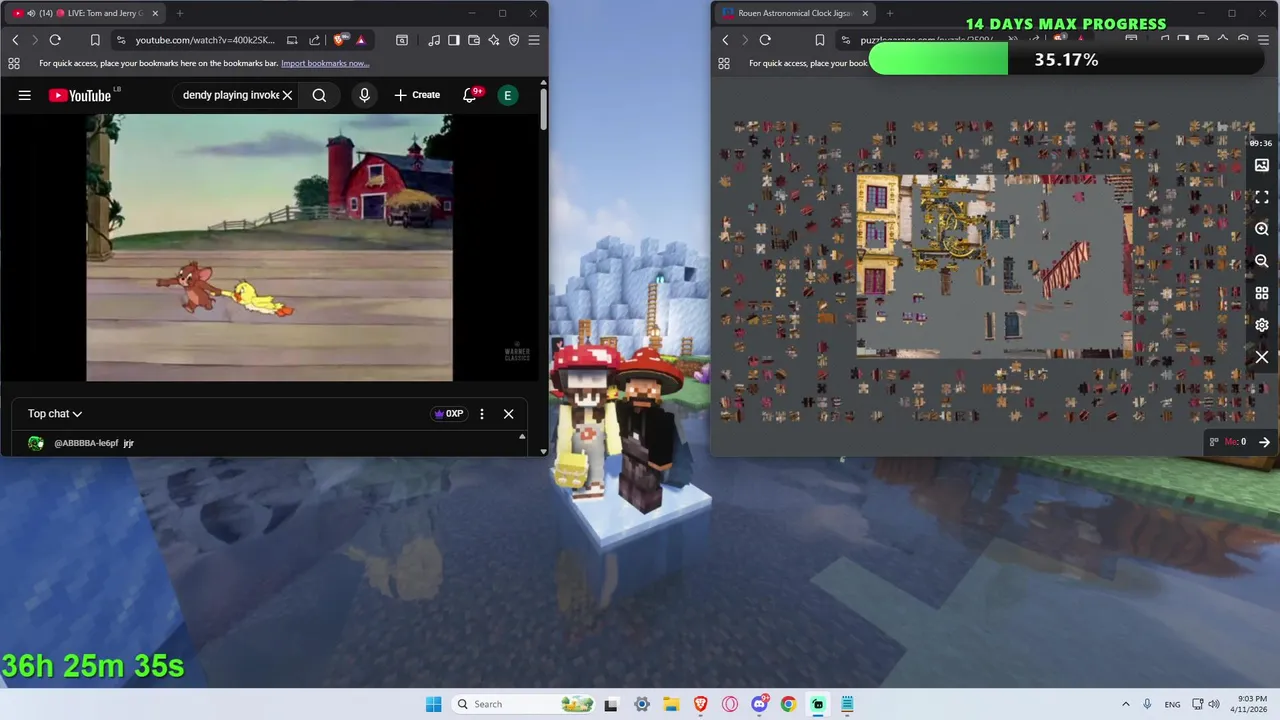The image size is (1280, 720).
Task: Zoom out of the jigsaw puzzle
Action: coord(1262,261)
